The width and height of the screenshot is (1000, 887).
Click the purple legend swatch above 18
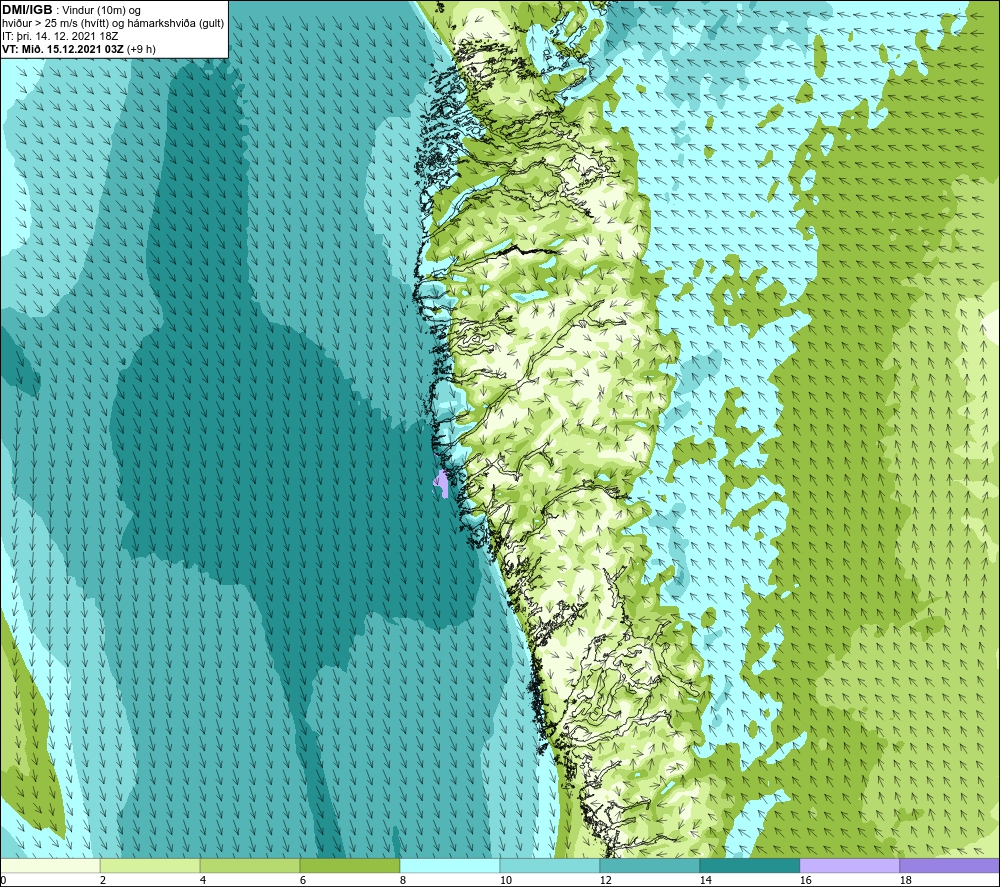click(949, 865)
